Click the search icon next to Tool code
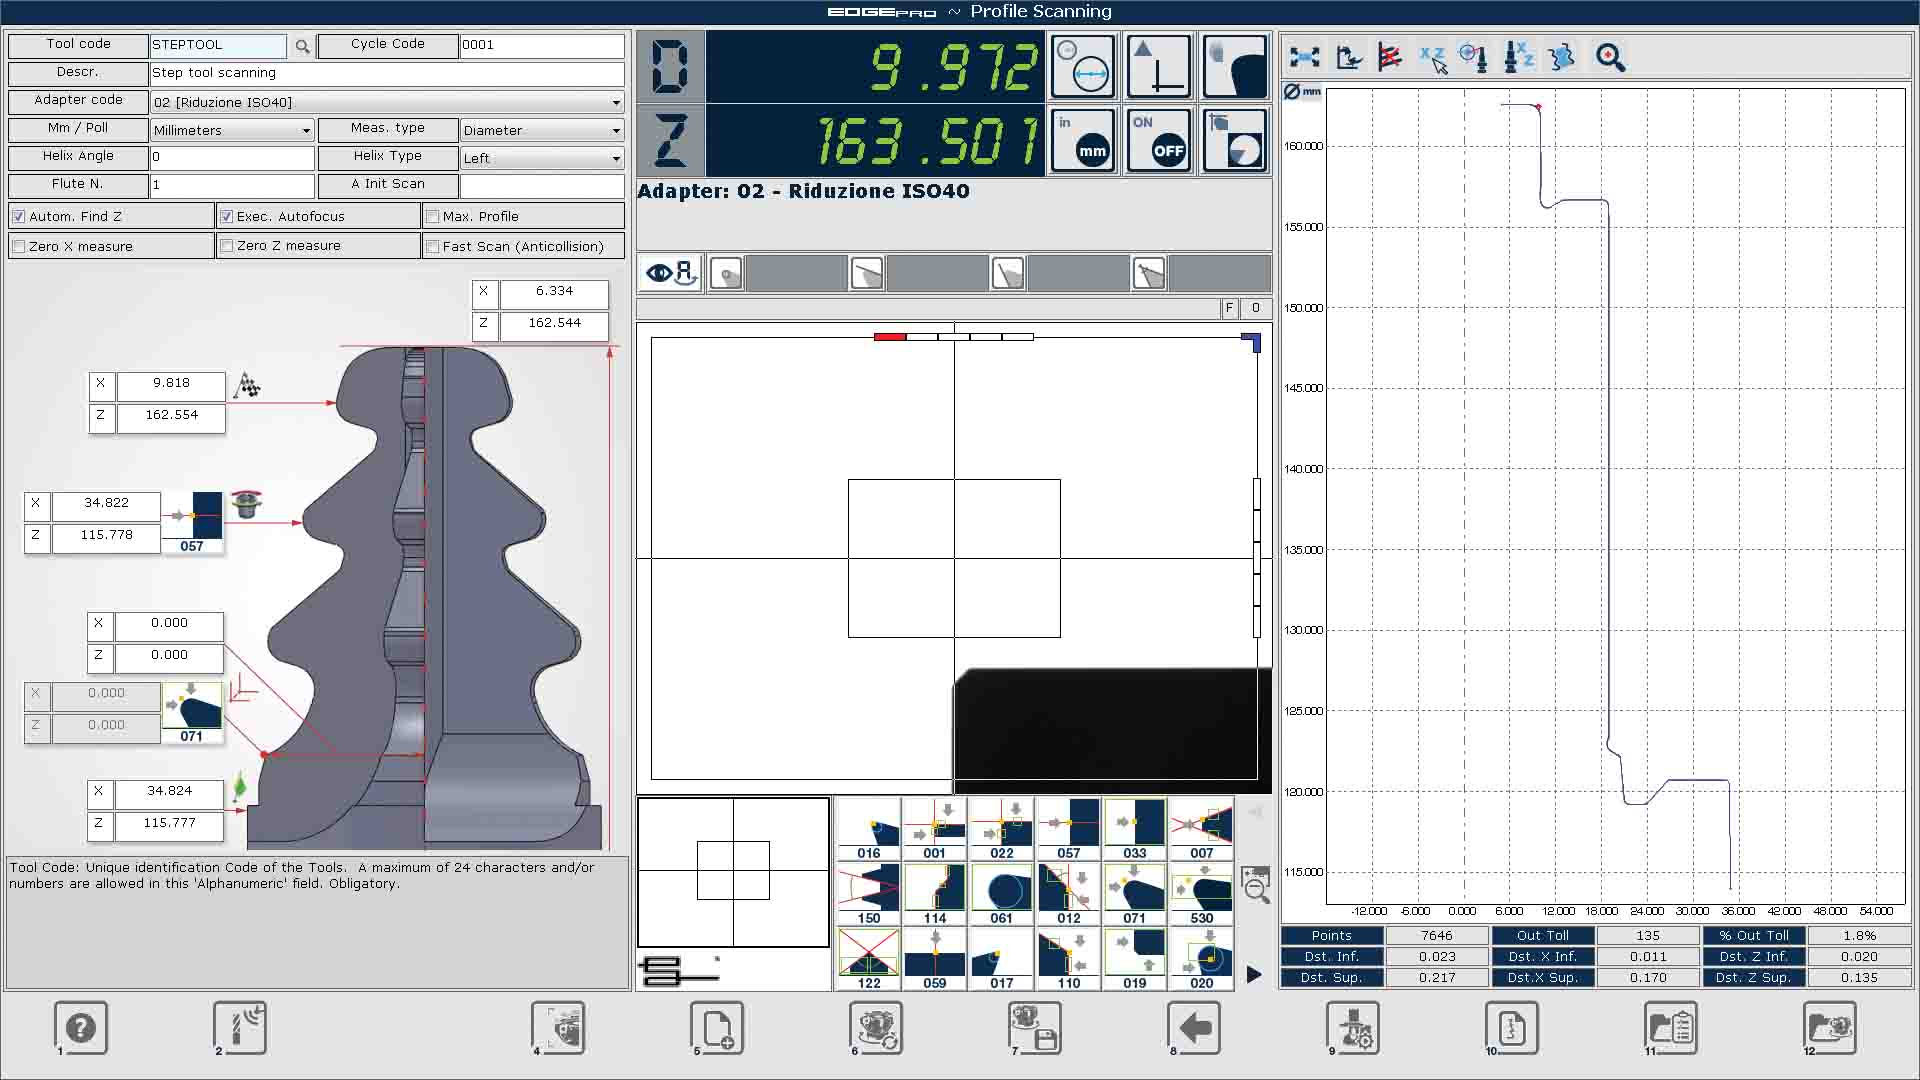Screen dimensions: 1920x1080 pyautogui.click(x=302, y=46)
